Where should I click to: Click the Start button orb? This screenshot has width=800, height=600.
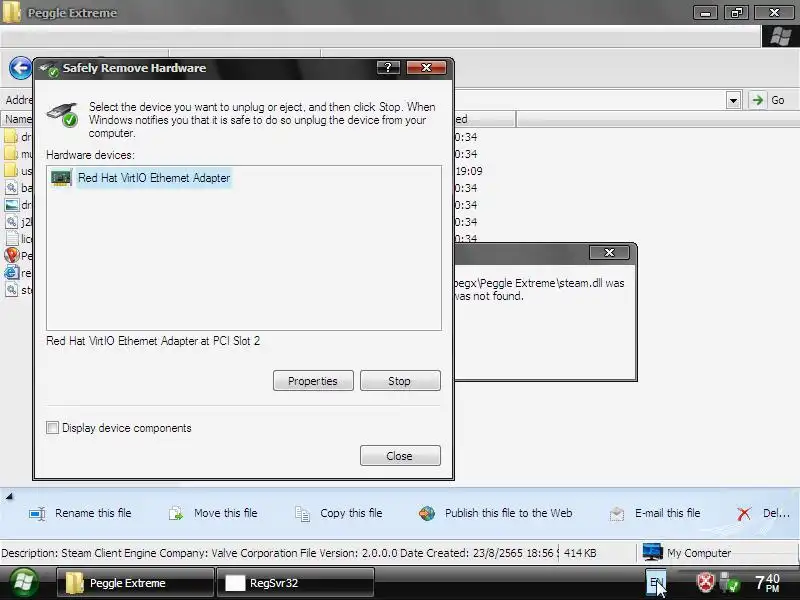23,582
